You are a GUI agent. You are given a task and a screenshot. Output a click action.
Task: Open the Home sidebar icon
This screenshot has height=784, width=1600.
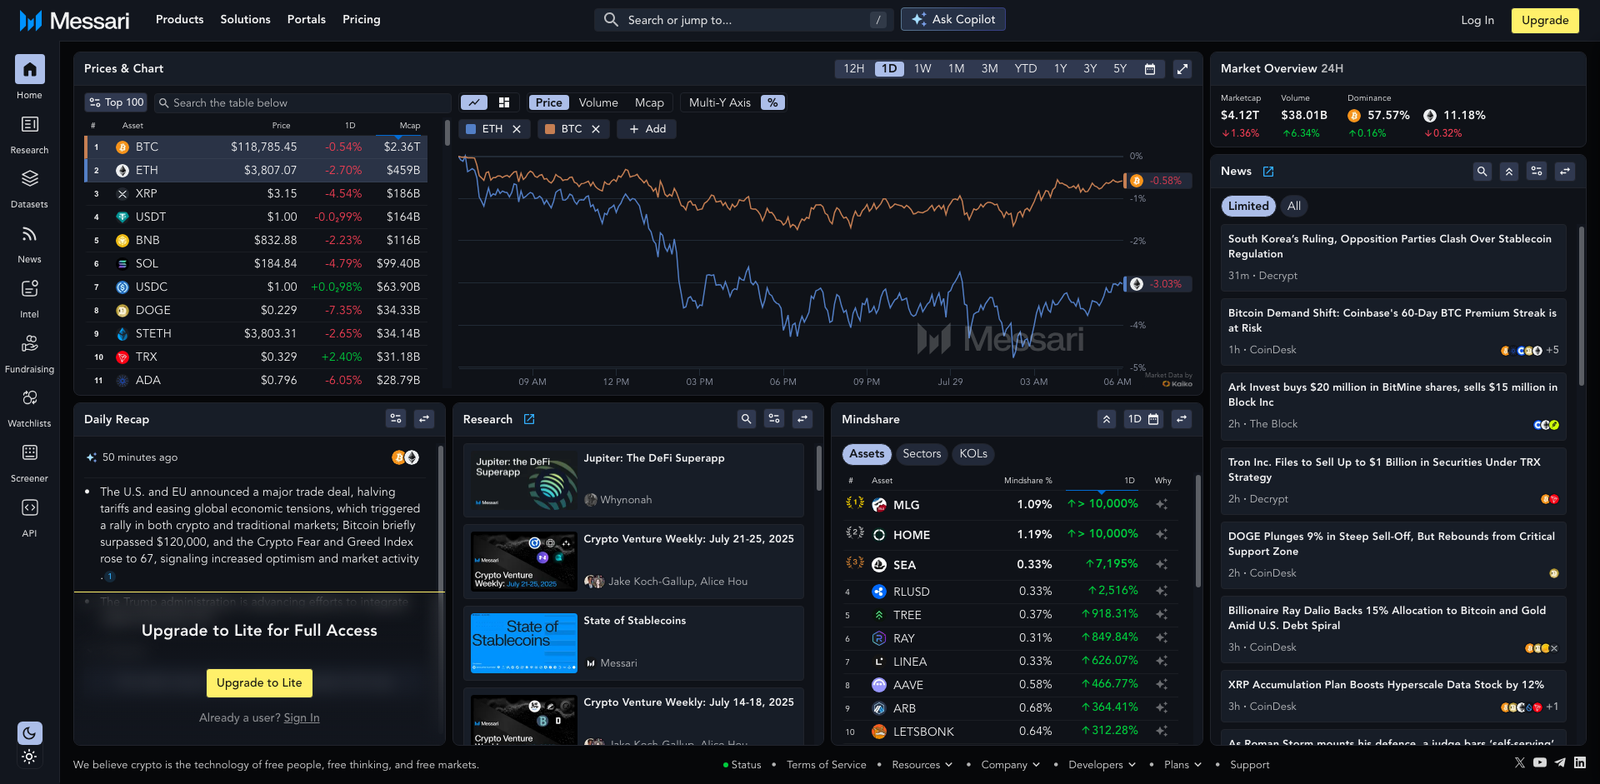coord(29,69)
